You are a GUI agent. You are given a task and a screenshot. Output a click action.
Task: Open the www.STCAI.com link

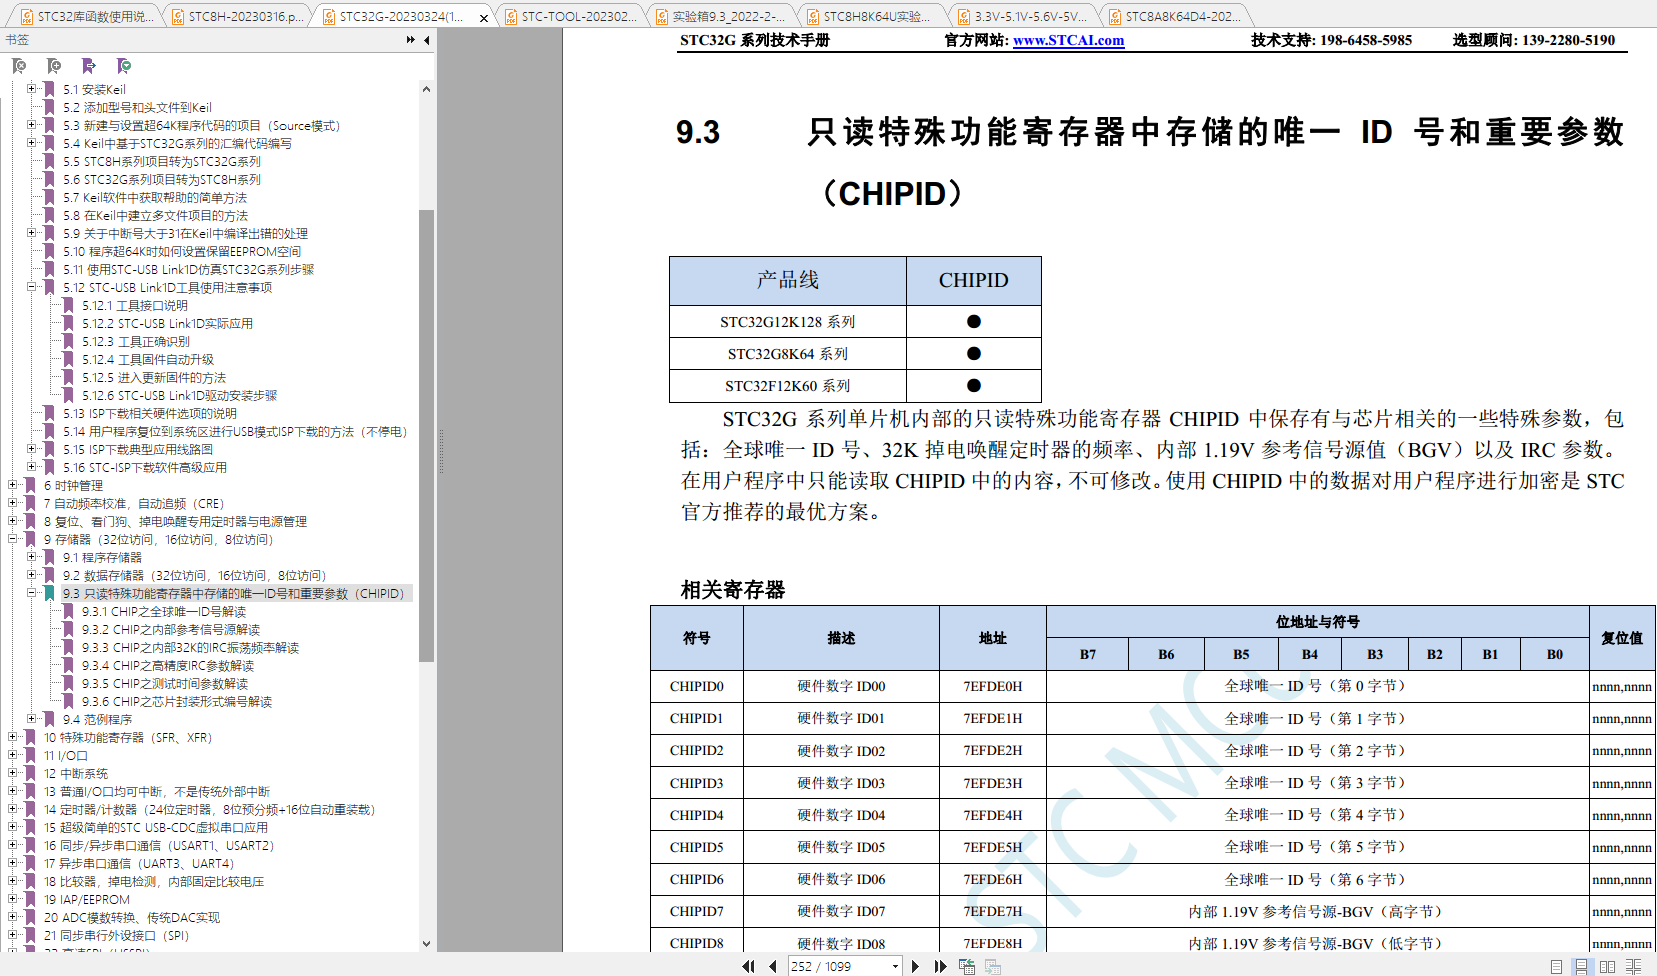tap(1068, 40)
